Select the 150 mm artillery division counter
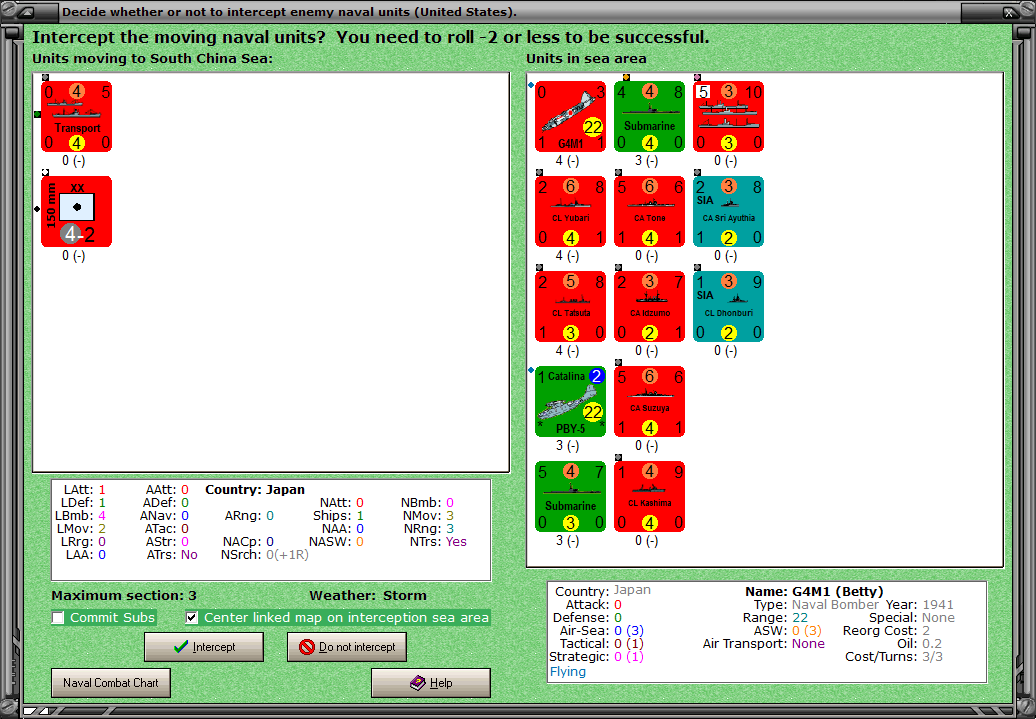This screenshot has width=1036, height=719. pyautogui.click(x=77, y=211)
